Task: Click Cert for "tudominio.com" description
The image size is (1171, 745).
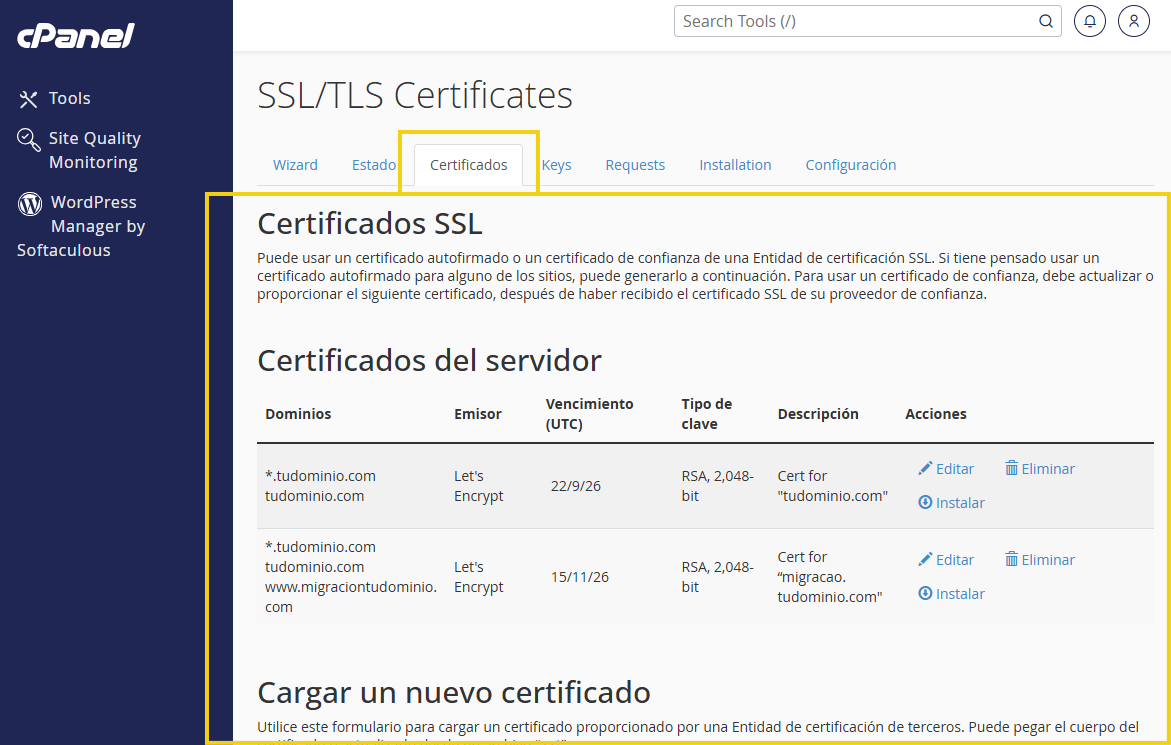Action: 833,486
